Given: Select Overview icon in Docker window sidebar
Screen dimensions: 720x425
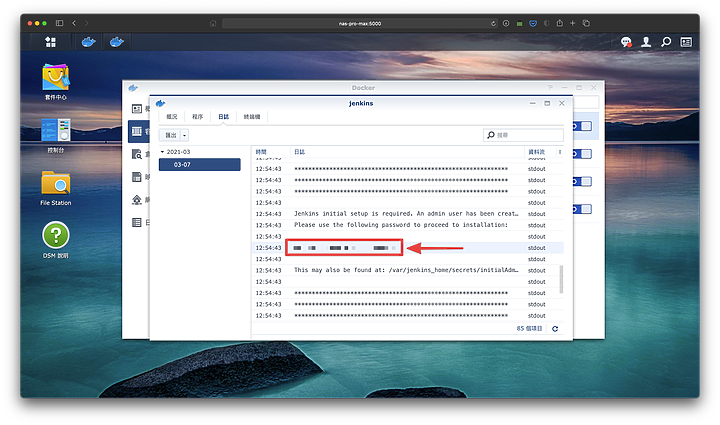Looking at the screenshot, I should coord(137,109).
